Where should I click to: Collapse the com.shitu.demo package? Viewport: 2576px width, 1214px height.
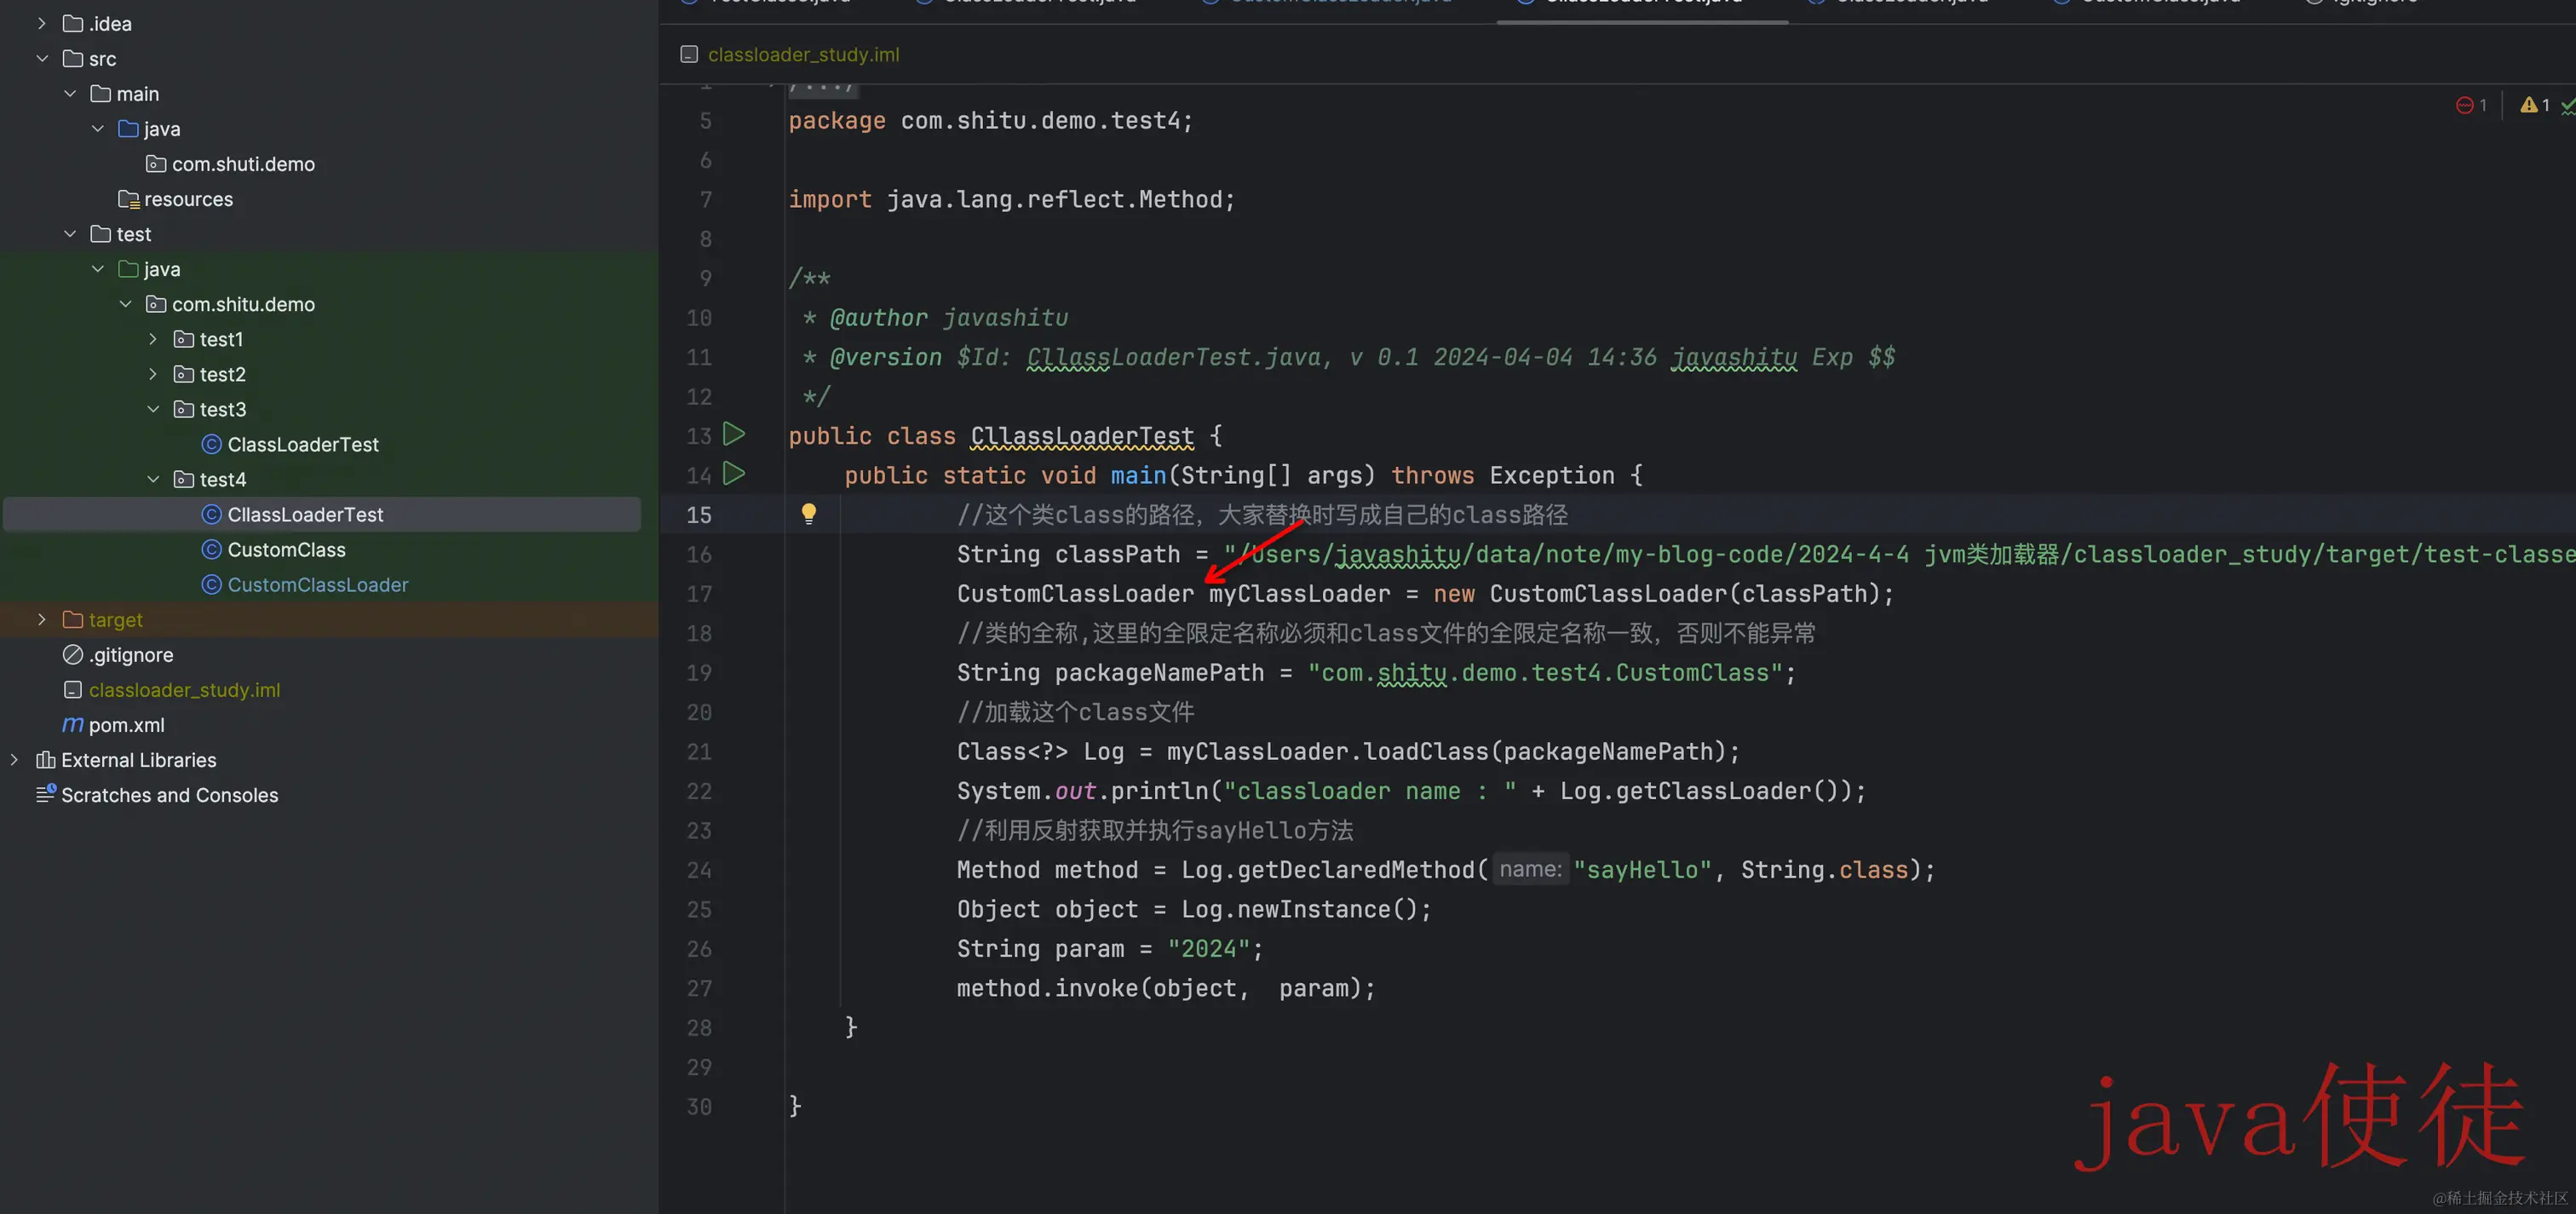125,303
